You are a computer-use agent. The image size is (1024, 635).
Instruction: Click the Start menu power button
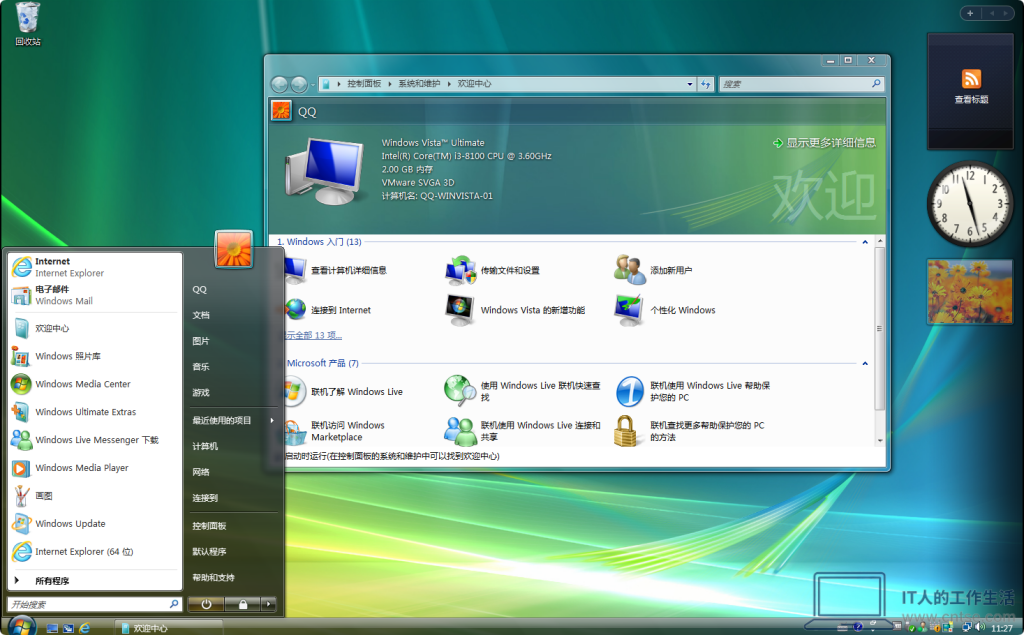click(x=206, y=604)
